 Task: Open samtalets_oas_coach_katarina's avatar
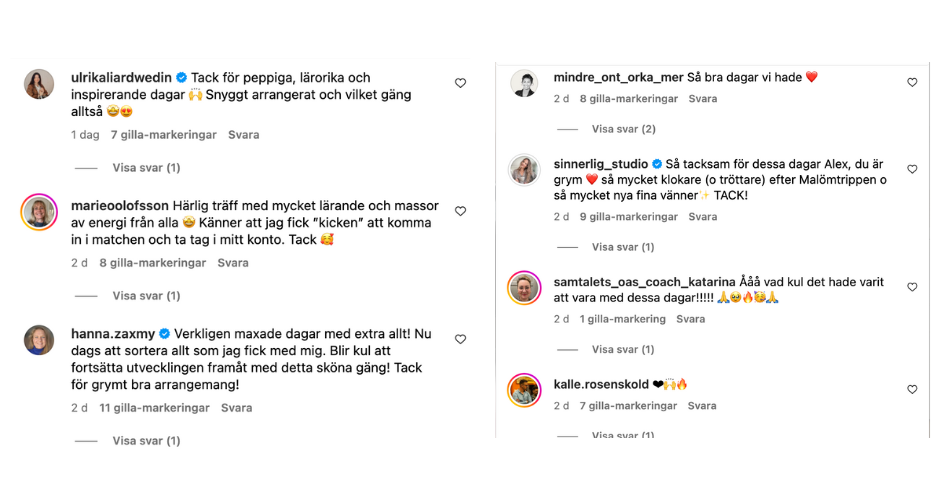(524, 288)
